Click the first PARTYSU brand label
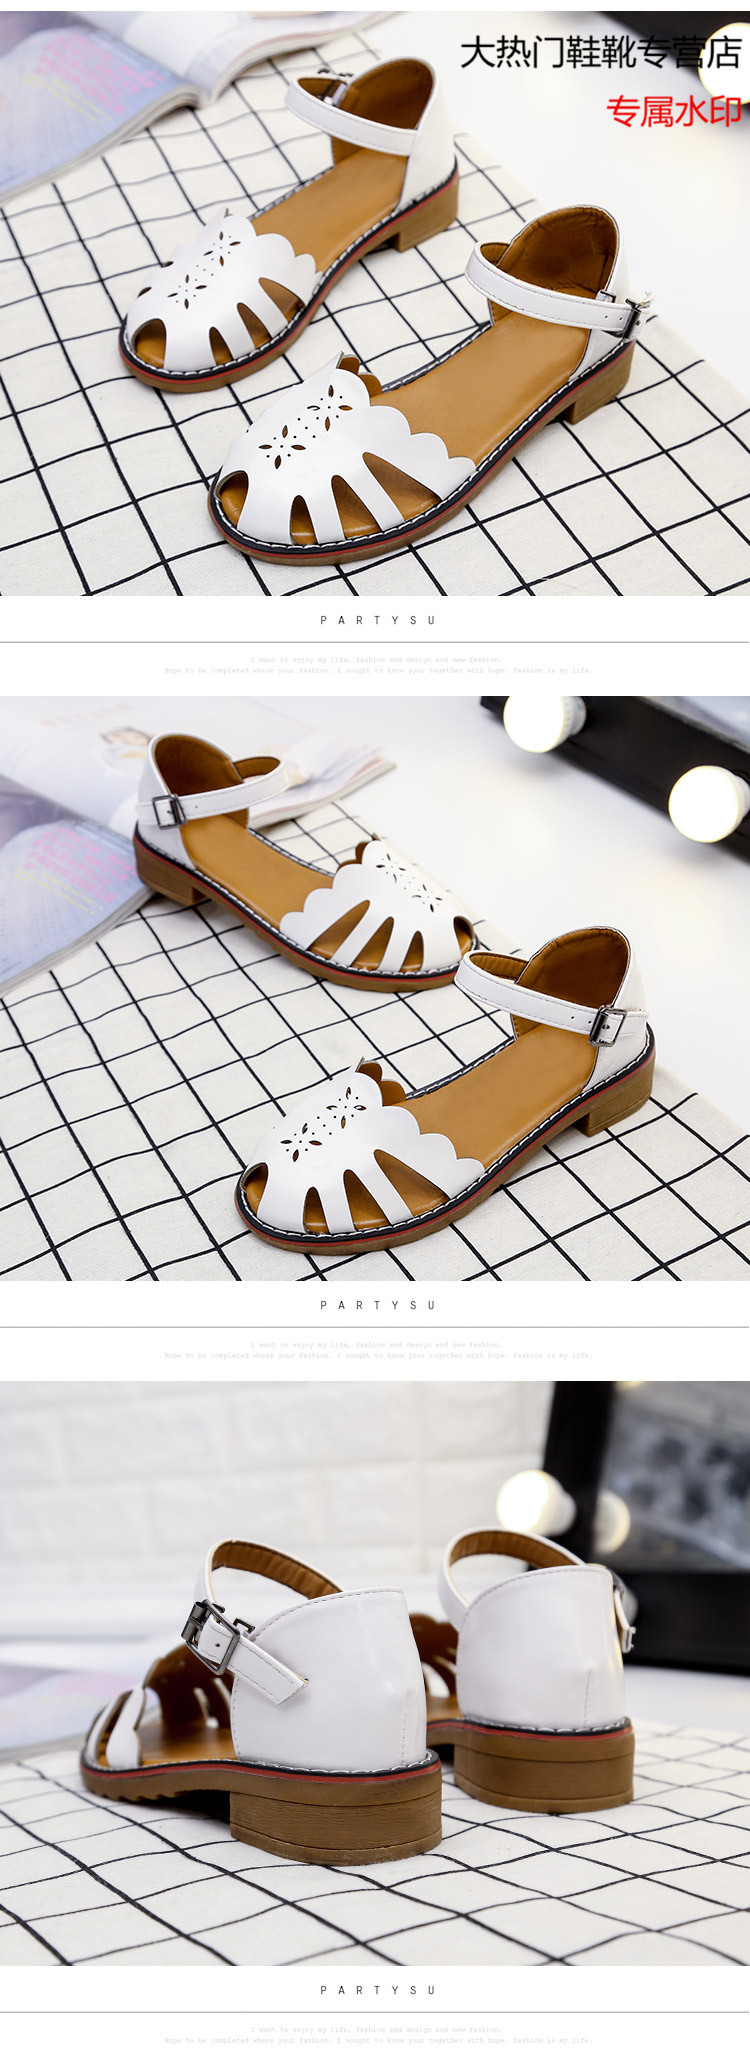 click(x=377, y=621)
